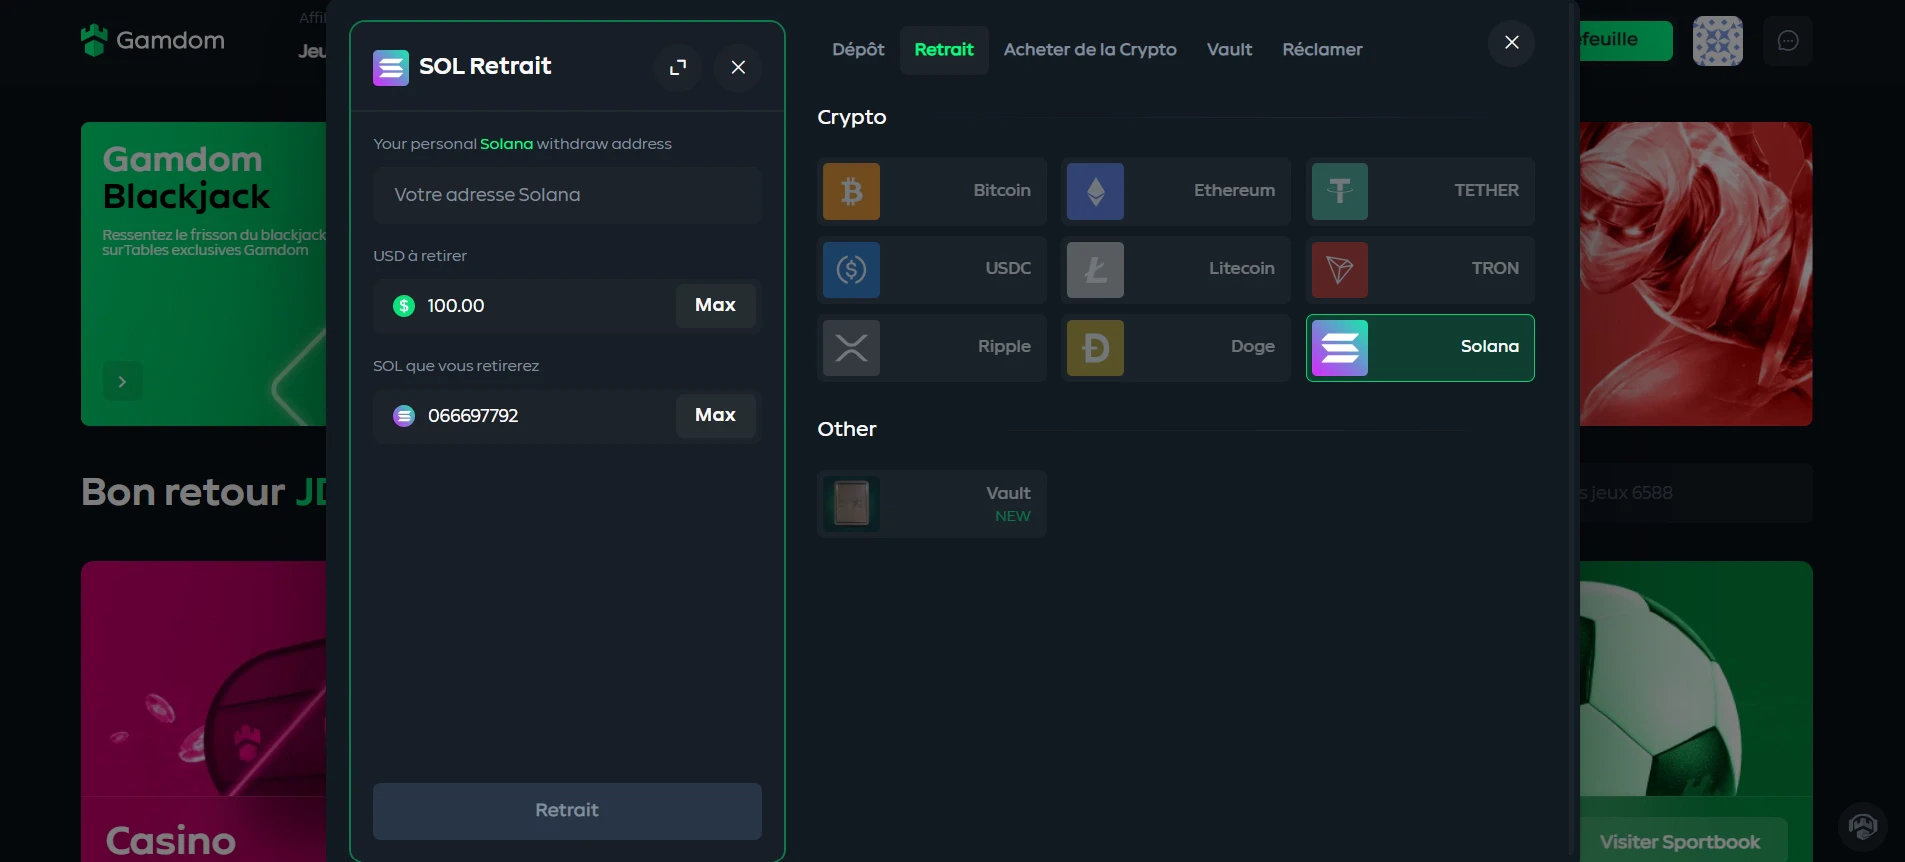Pick the Ripple currency tile

point(931,347)
